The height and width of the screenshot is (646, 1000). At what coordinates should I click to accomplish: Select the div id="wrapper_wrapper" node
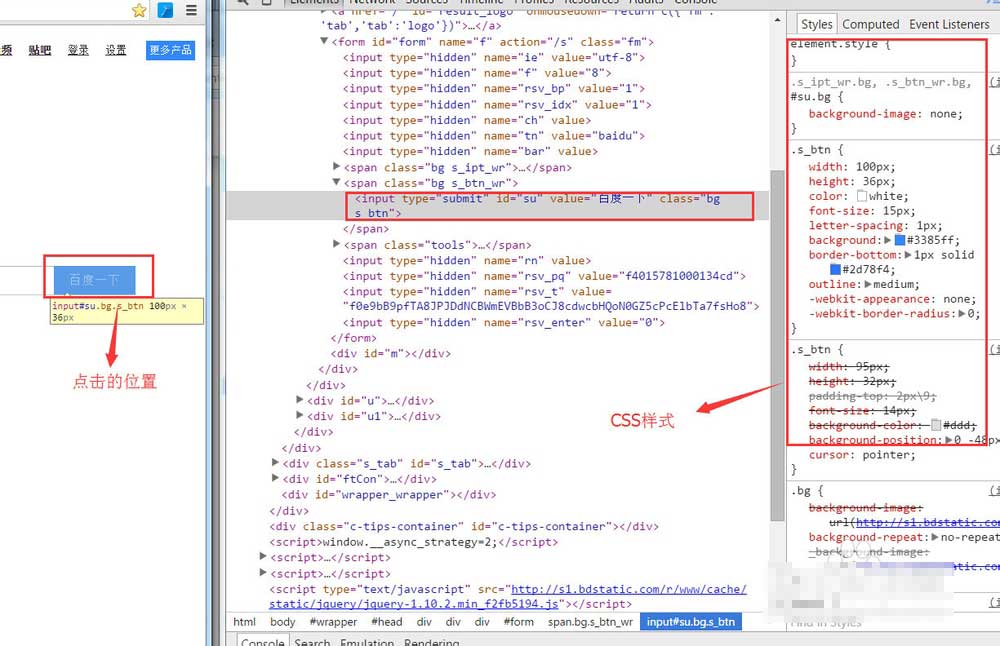click(389, 494)
